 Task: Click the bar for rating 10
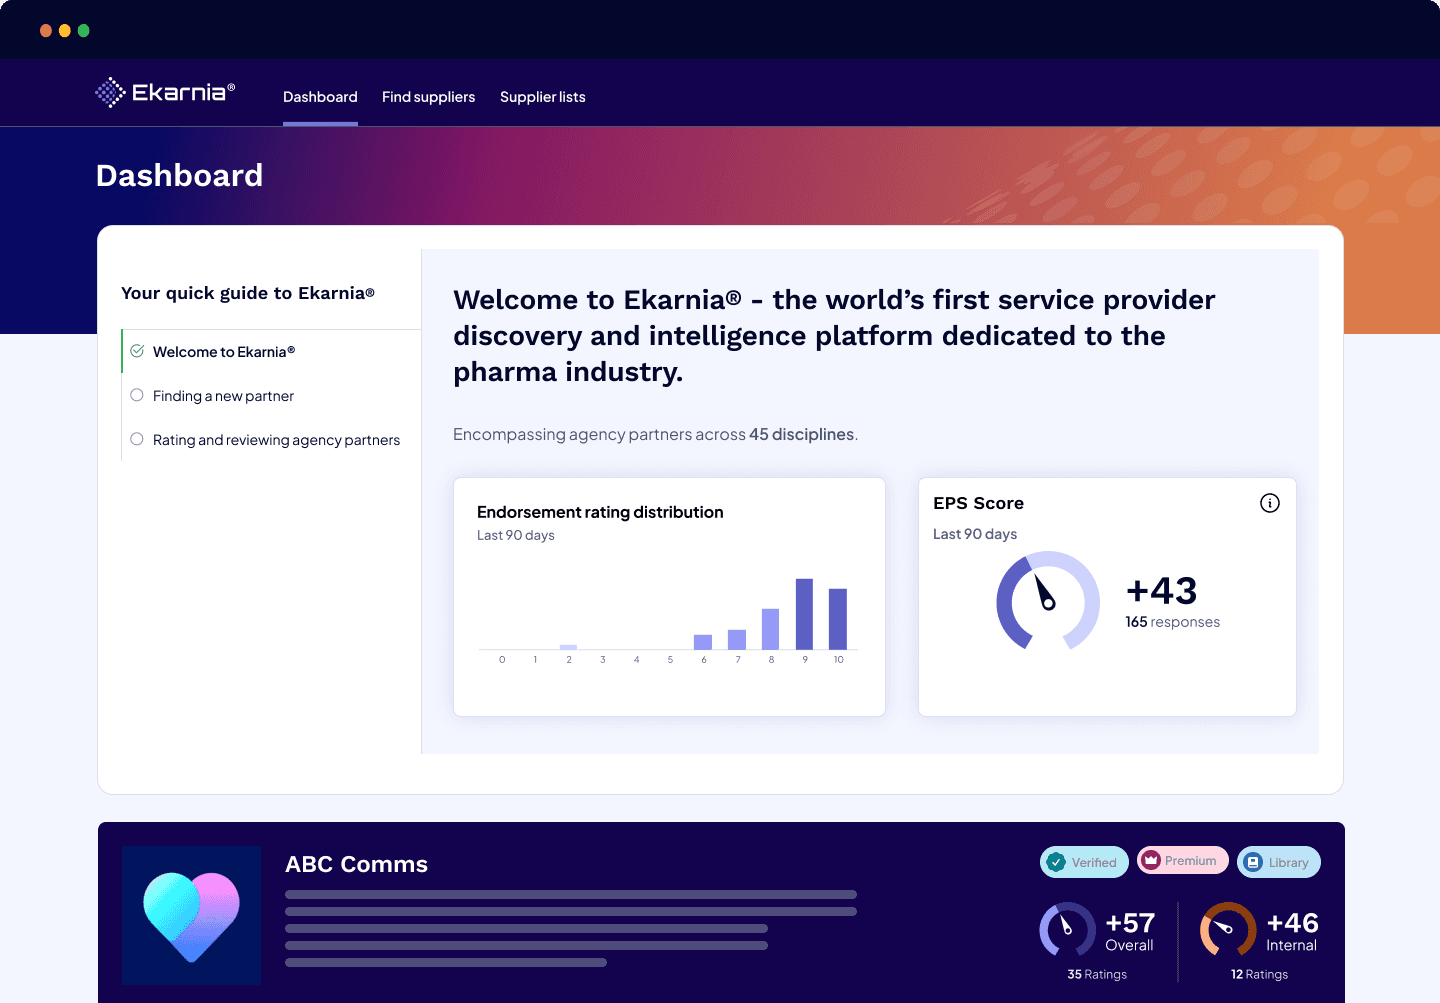[x=838, y=619]
